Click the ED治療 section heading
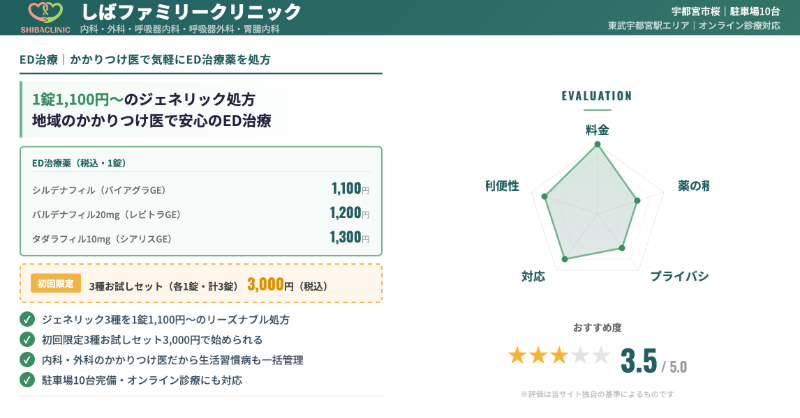 coord(144,60)
